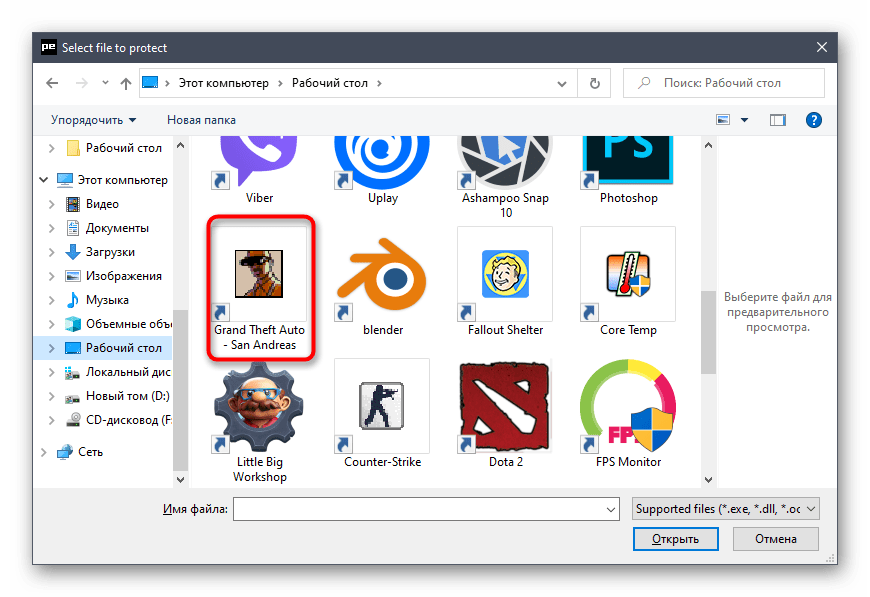Select the Photoshop shortcut icon
870x597 pixels.
[x=628, y=162]
